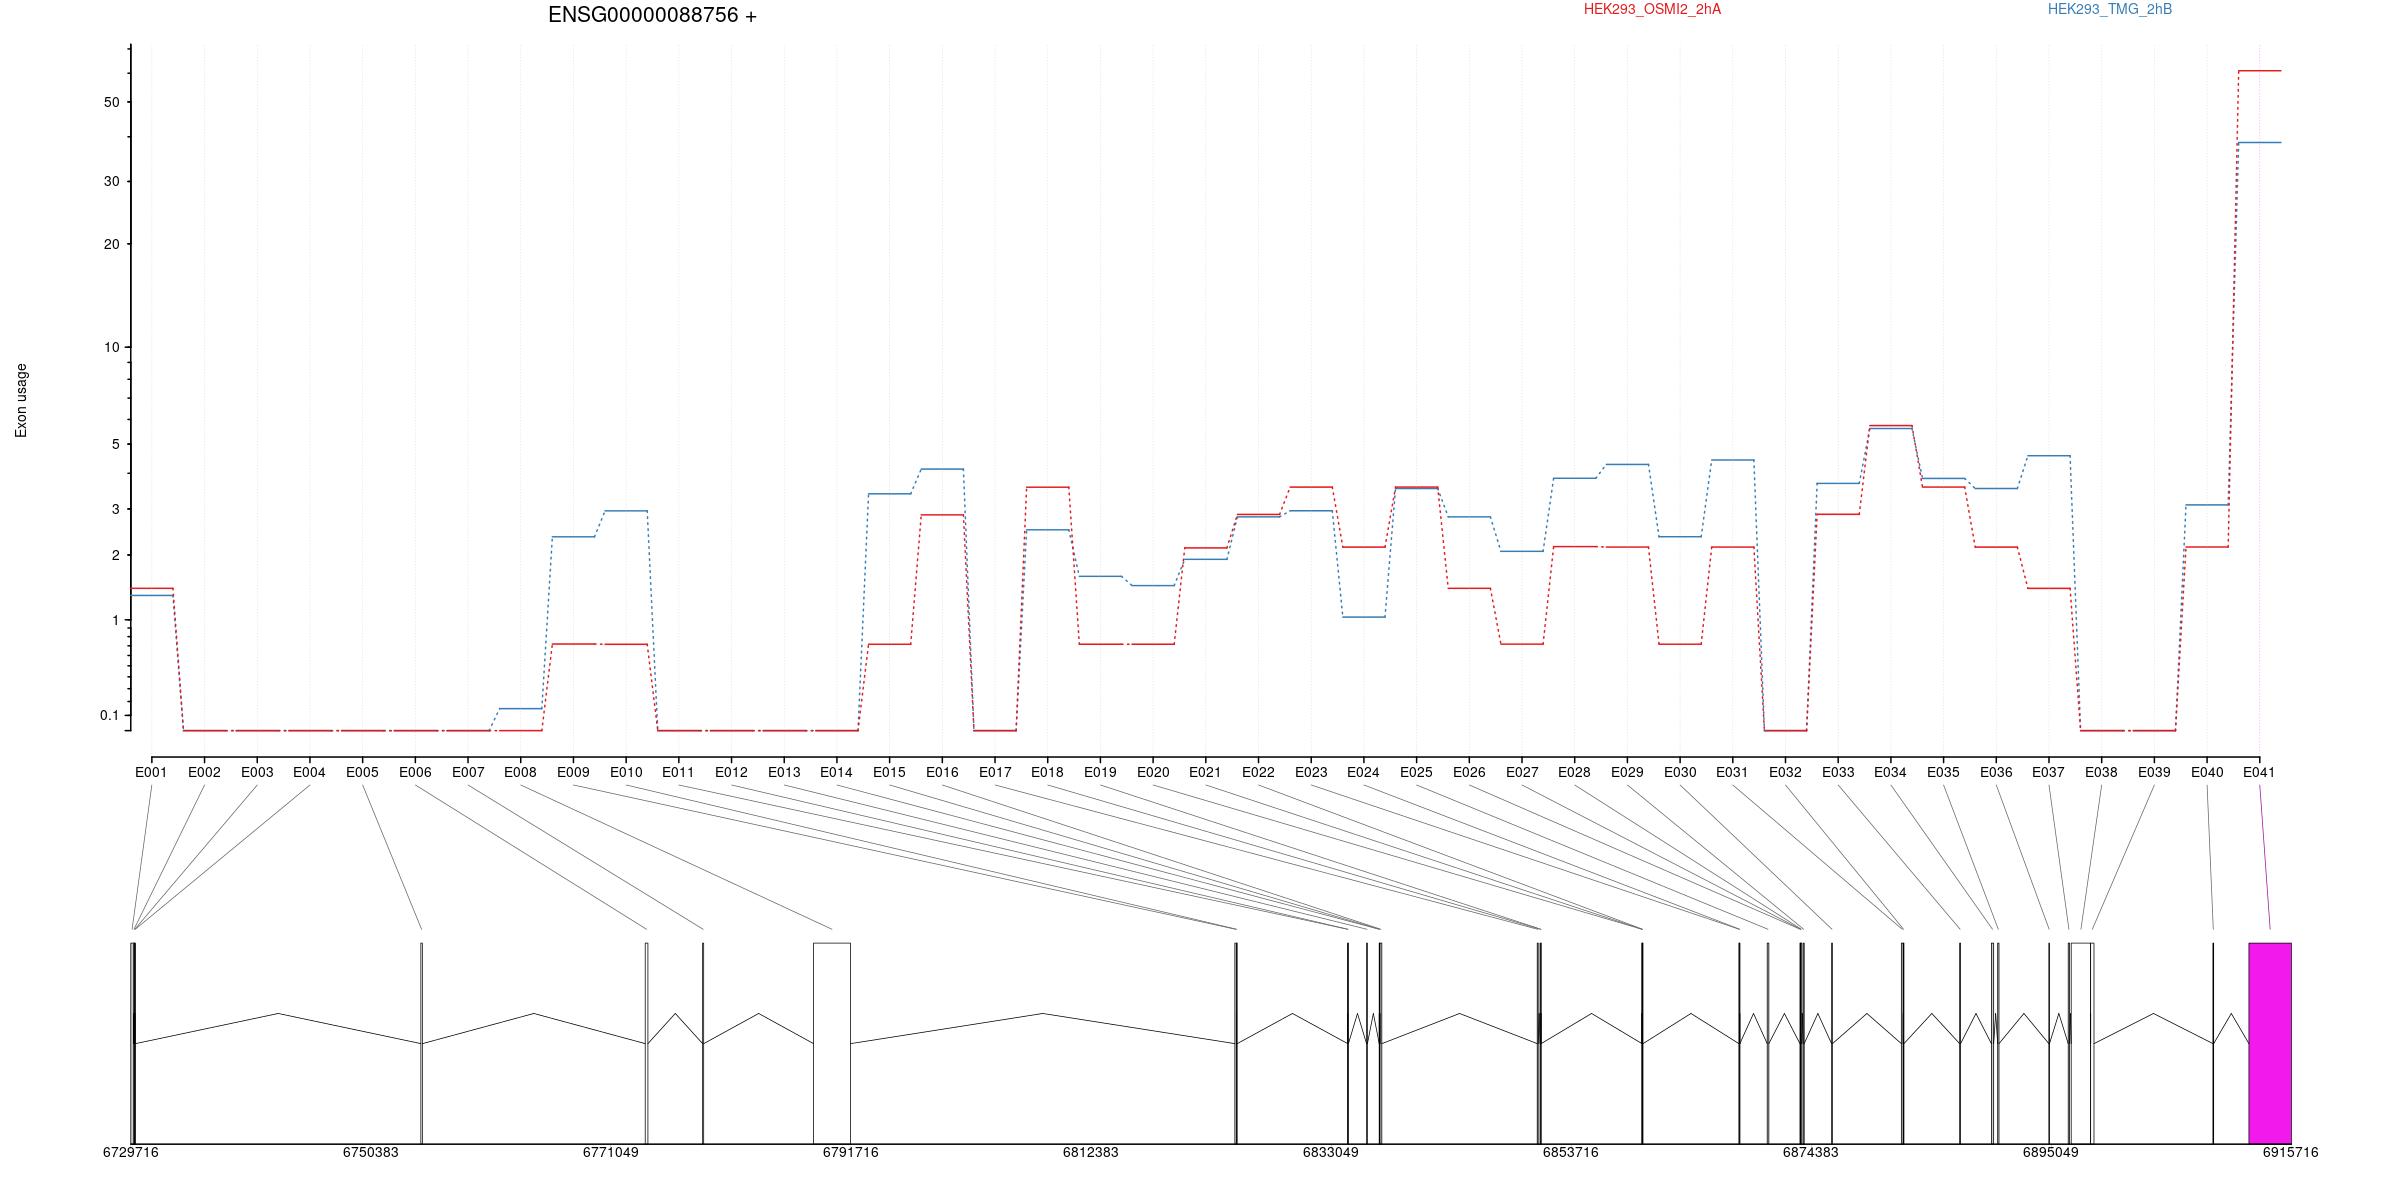Viewport: 2400px width, 1200px height.
Task: Click exon label E009
Action: 573,772
